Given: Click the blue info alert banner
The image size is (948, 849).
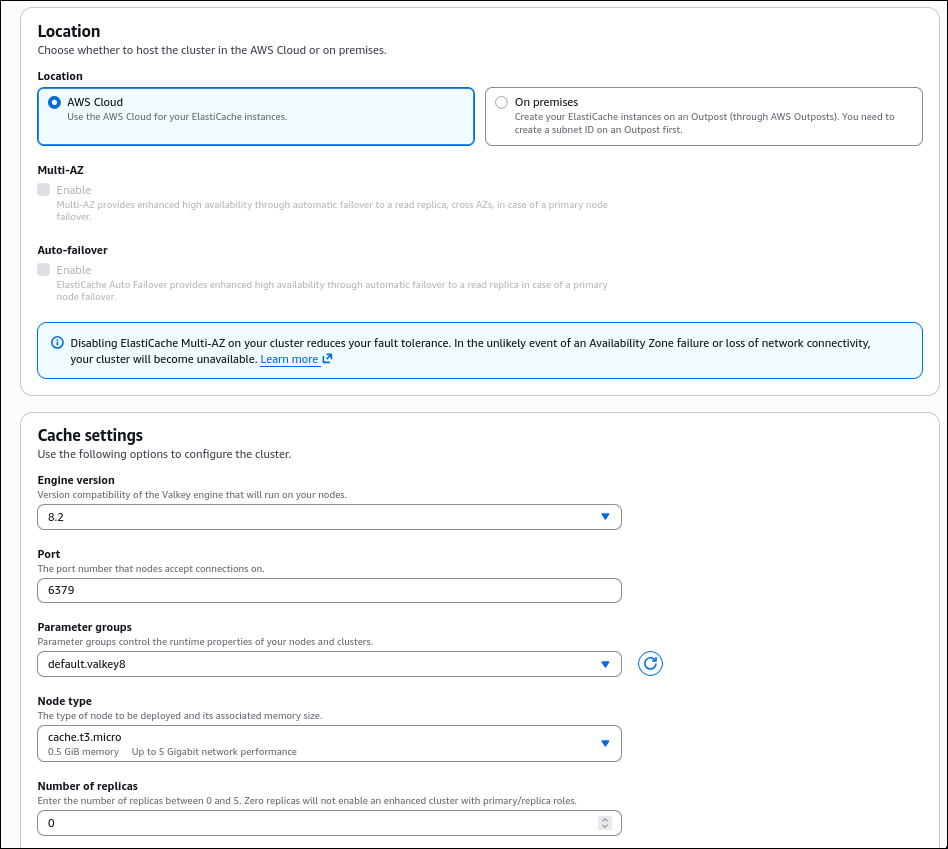Looking at the screenshot, I should [480, 350].
